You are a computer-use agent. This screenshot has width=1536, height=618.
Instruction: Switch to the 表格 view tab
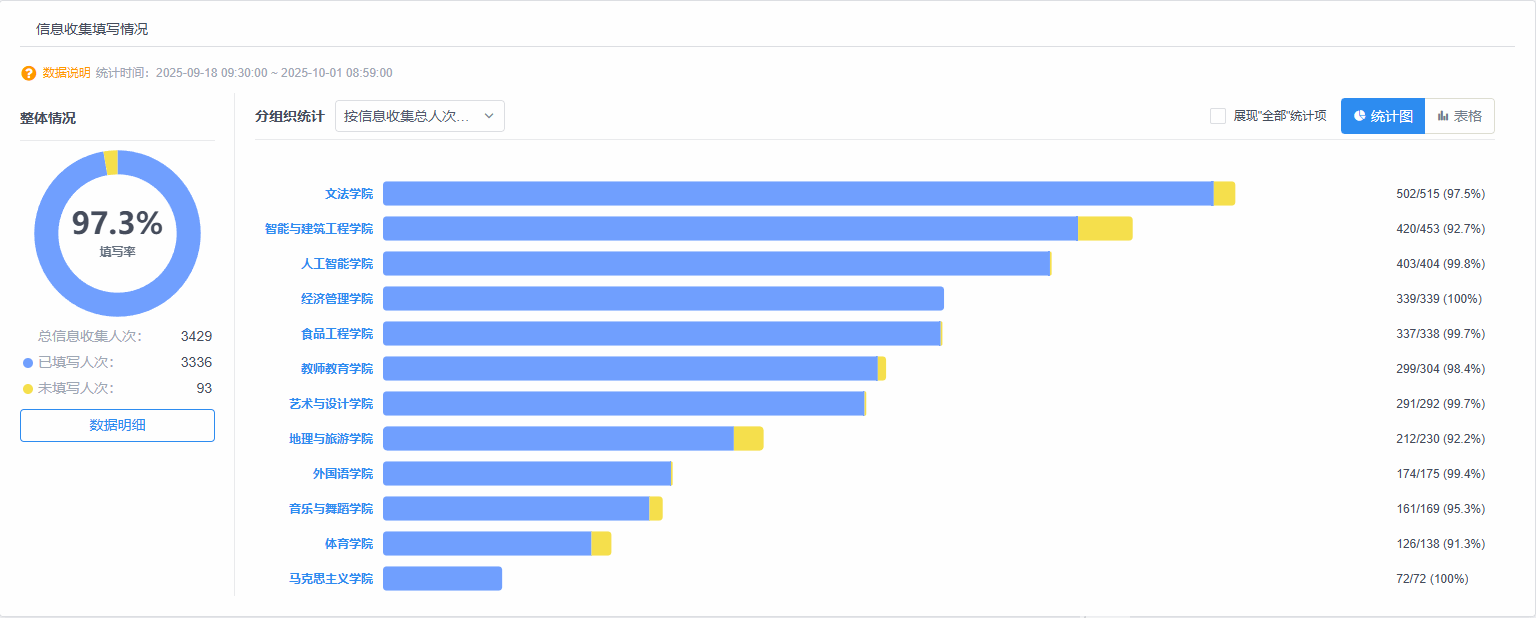(1459, 116)
